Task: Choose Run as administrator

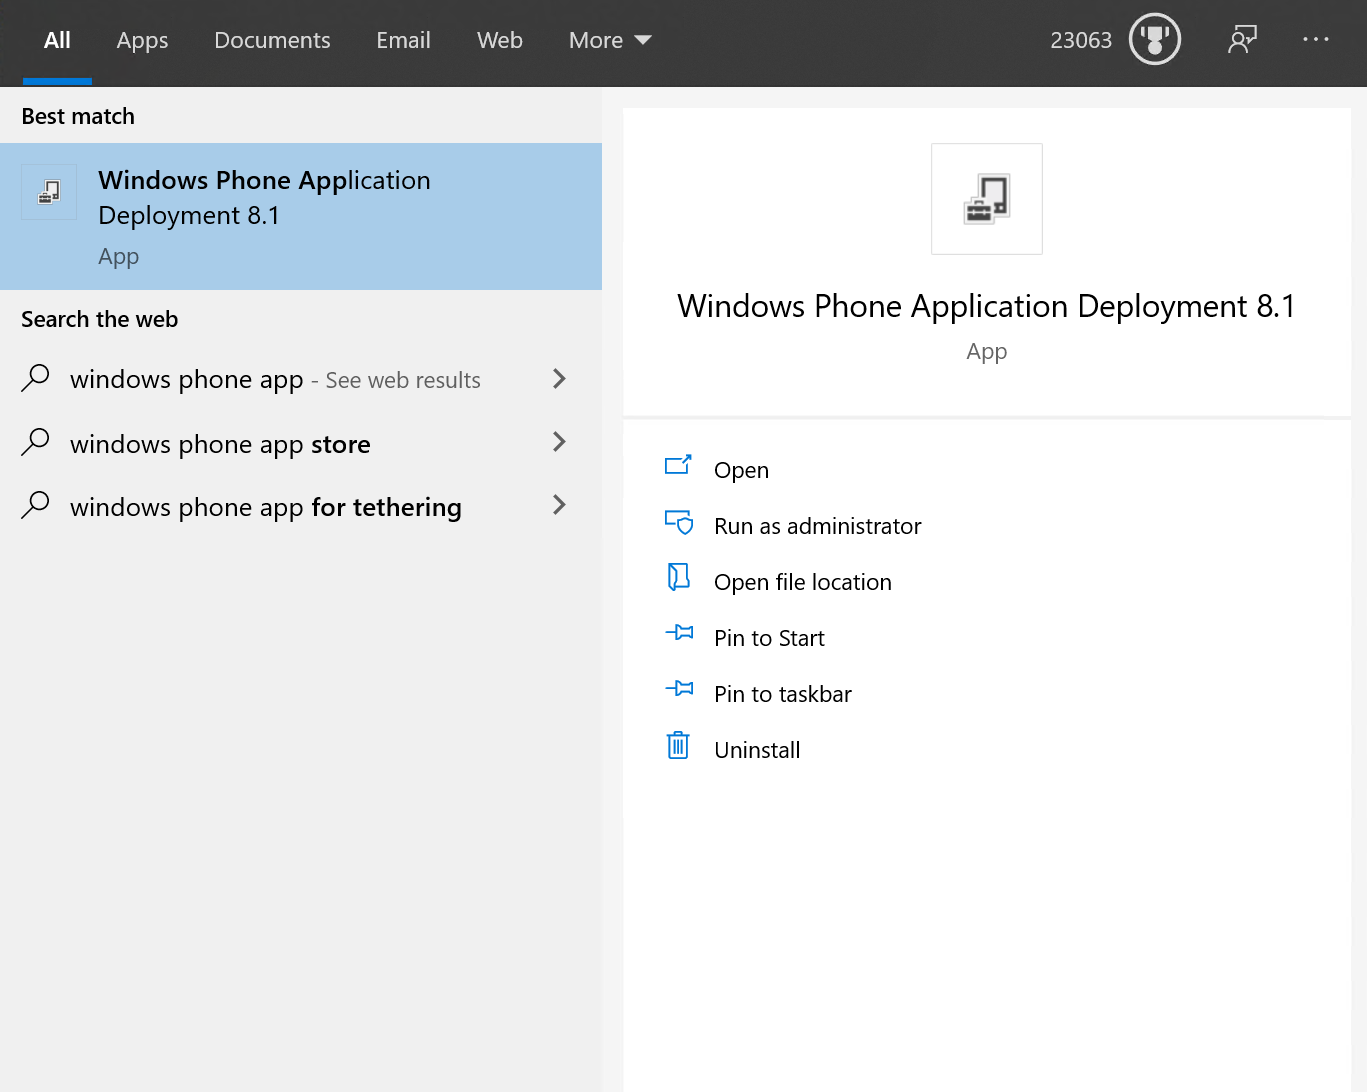Action: click(818, 526)
